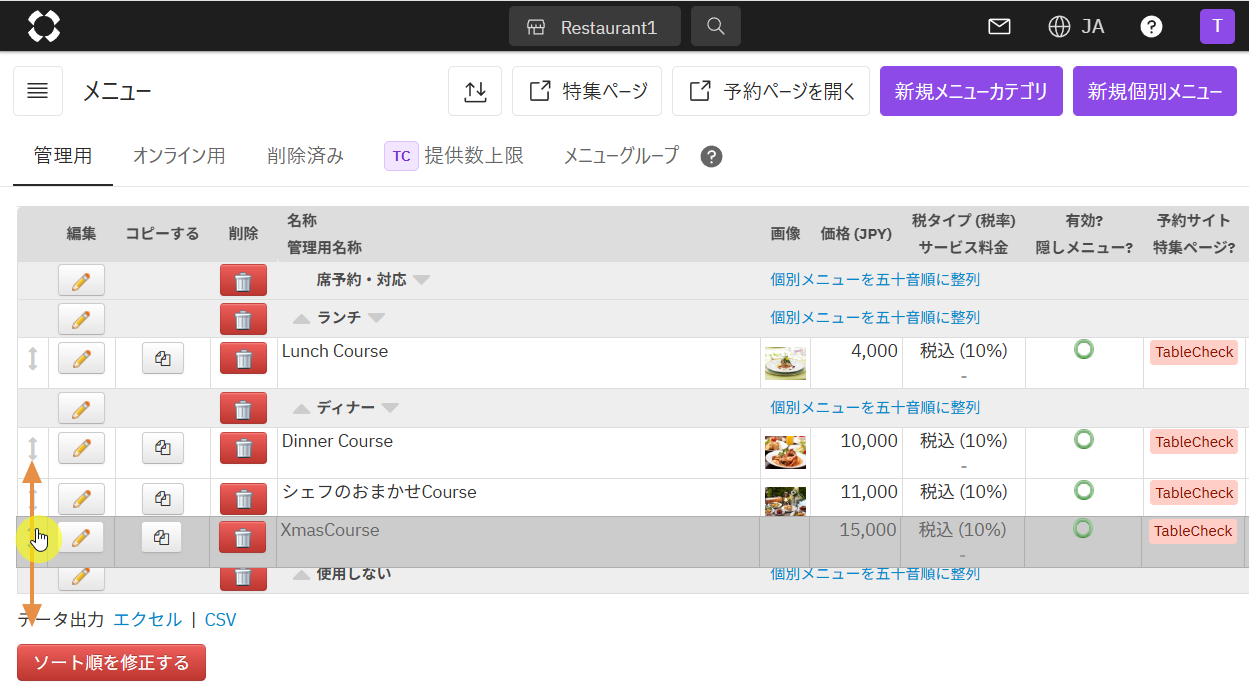
Task: Switch to 提供数上限 tab
Action: pyautogui.click(x=454, y=156)
